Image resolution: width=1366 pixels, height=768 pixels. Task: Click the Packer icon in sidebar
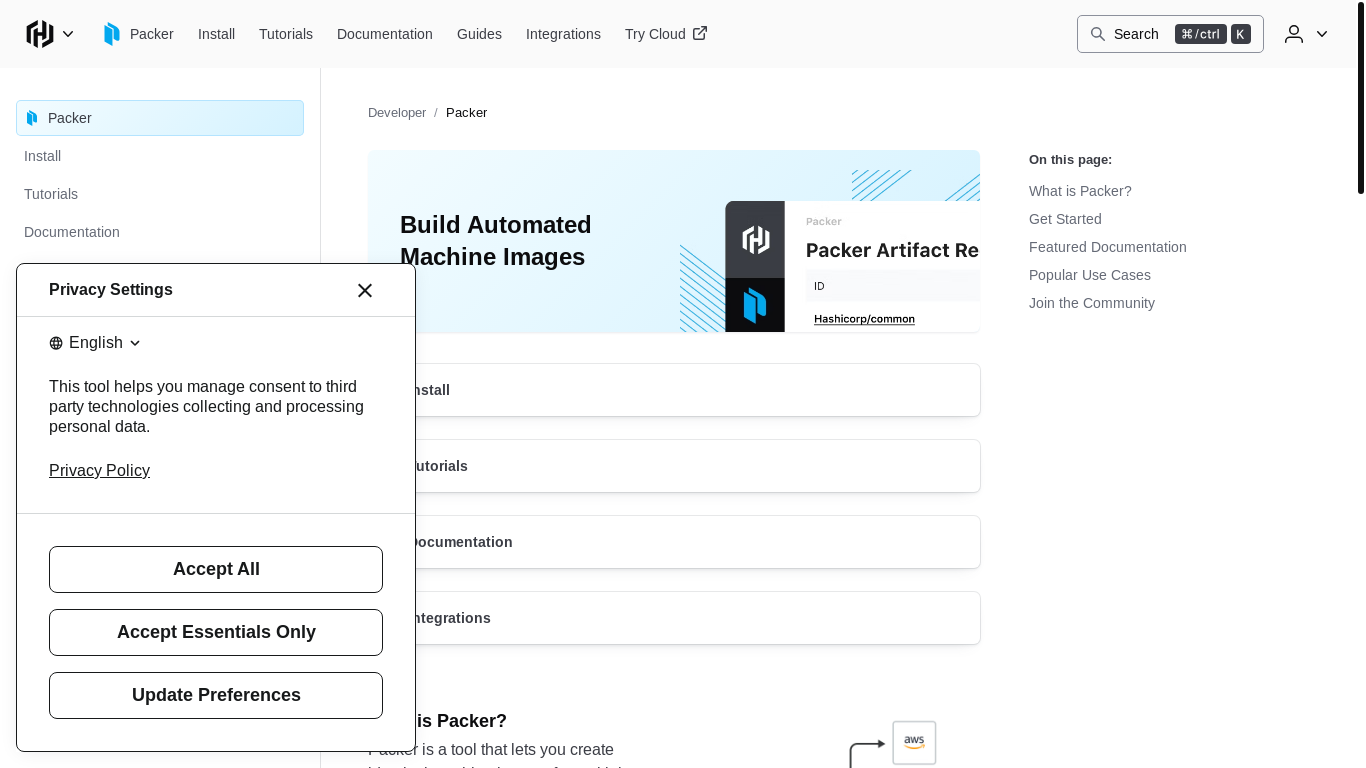tap(32, 118)
